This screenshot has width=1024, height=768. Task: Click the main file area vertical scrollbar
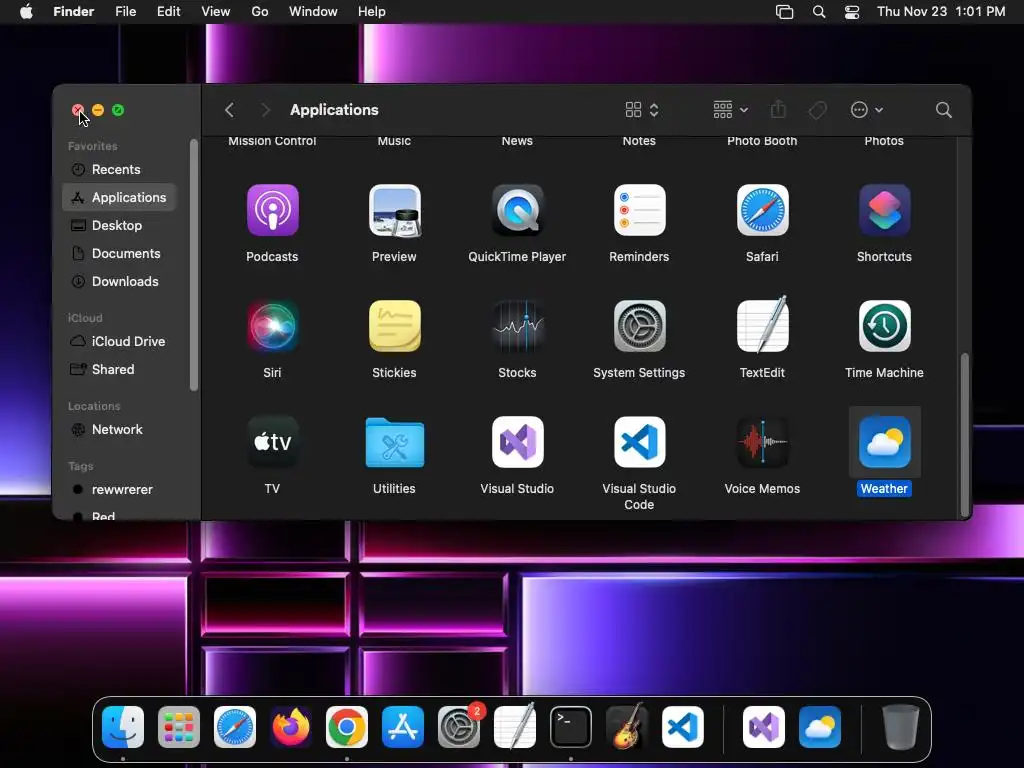pos(964,434)
